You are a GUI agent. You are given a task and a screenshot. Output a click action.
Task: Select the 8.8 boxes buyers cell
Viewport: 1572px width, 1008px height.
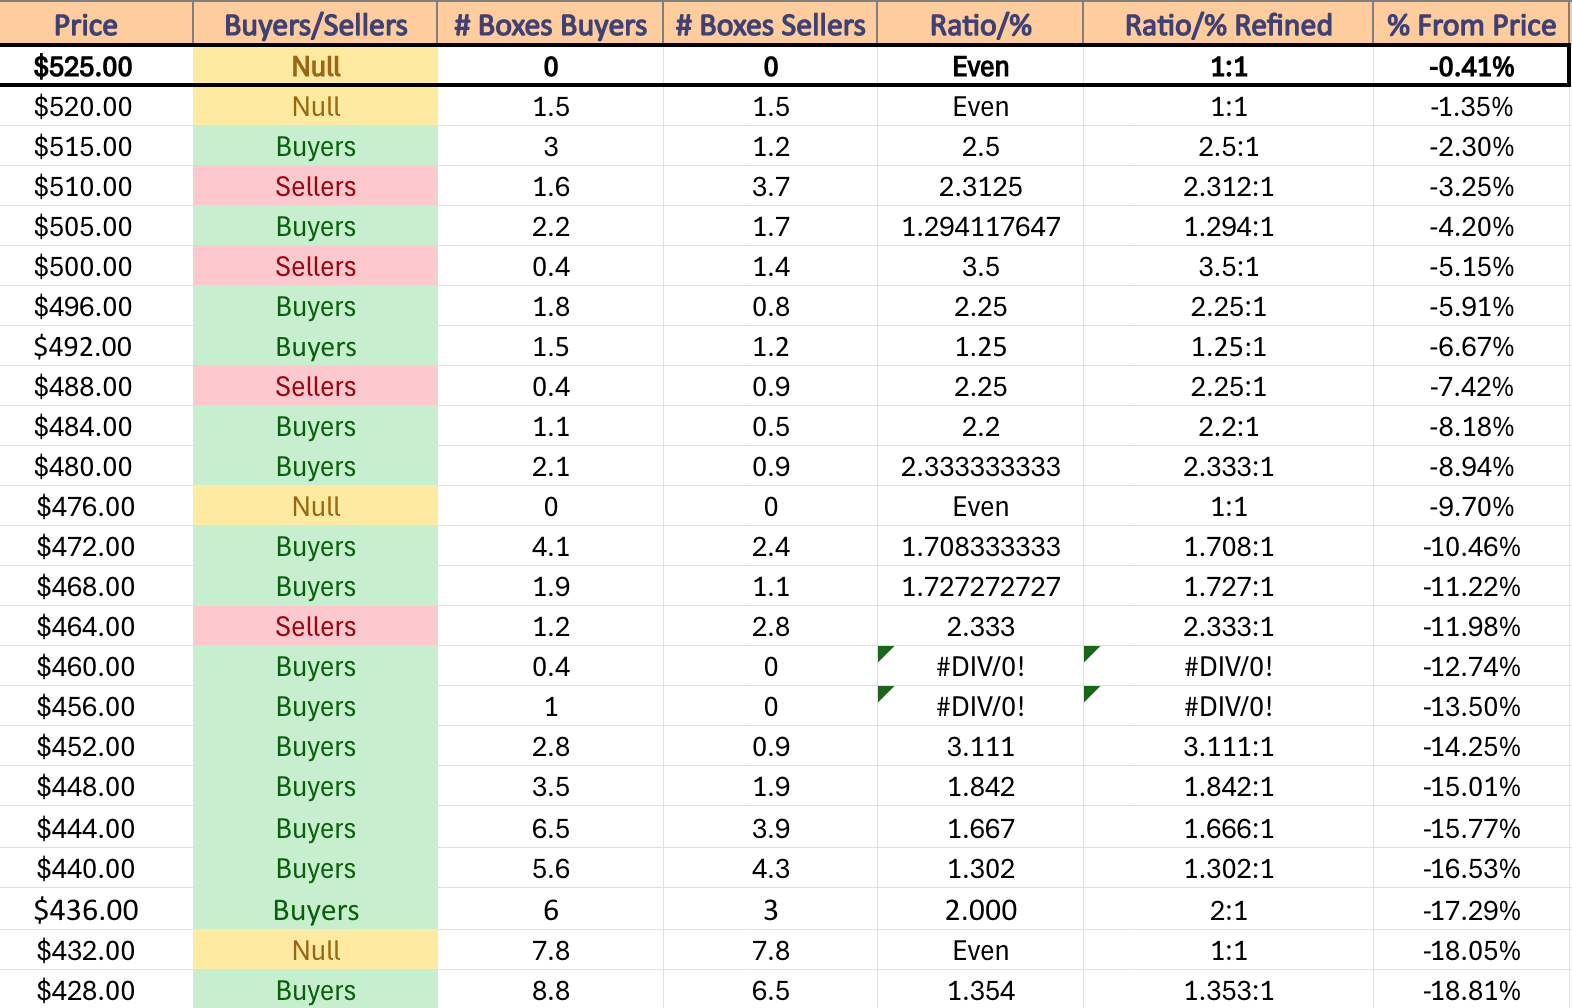click(x=550, y=990)
